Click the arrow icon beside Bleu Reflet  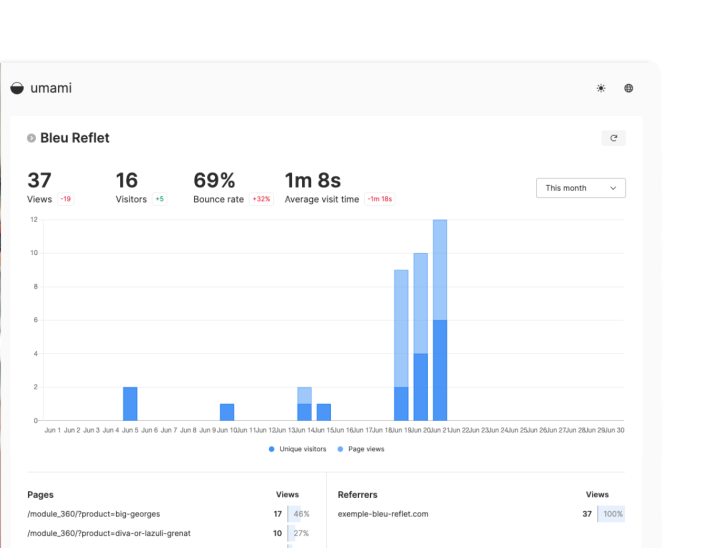pyautogui.click(x=32, y=138)
